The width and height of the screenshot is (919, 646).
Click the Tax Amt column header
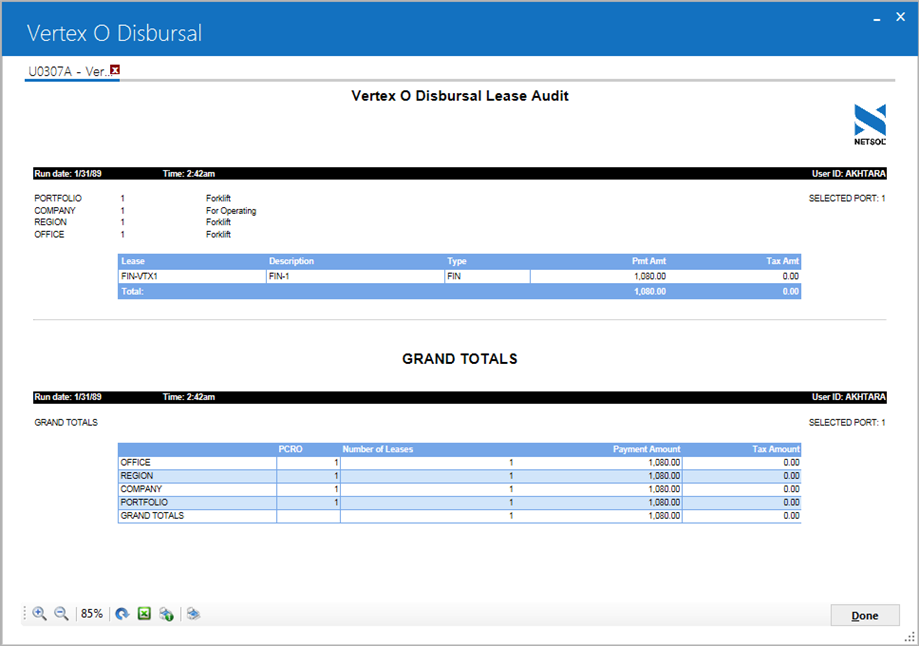(x=782, y=261)
